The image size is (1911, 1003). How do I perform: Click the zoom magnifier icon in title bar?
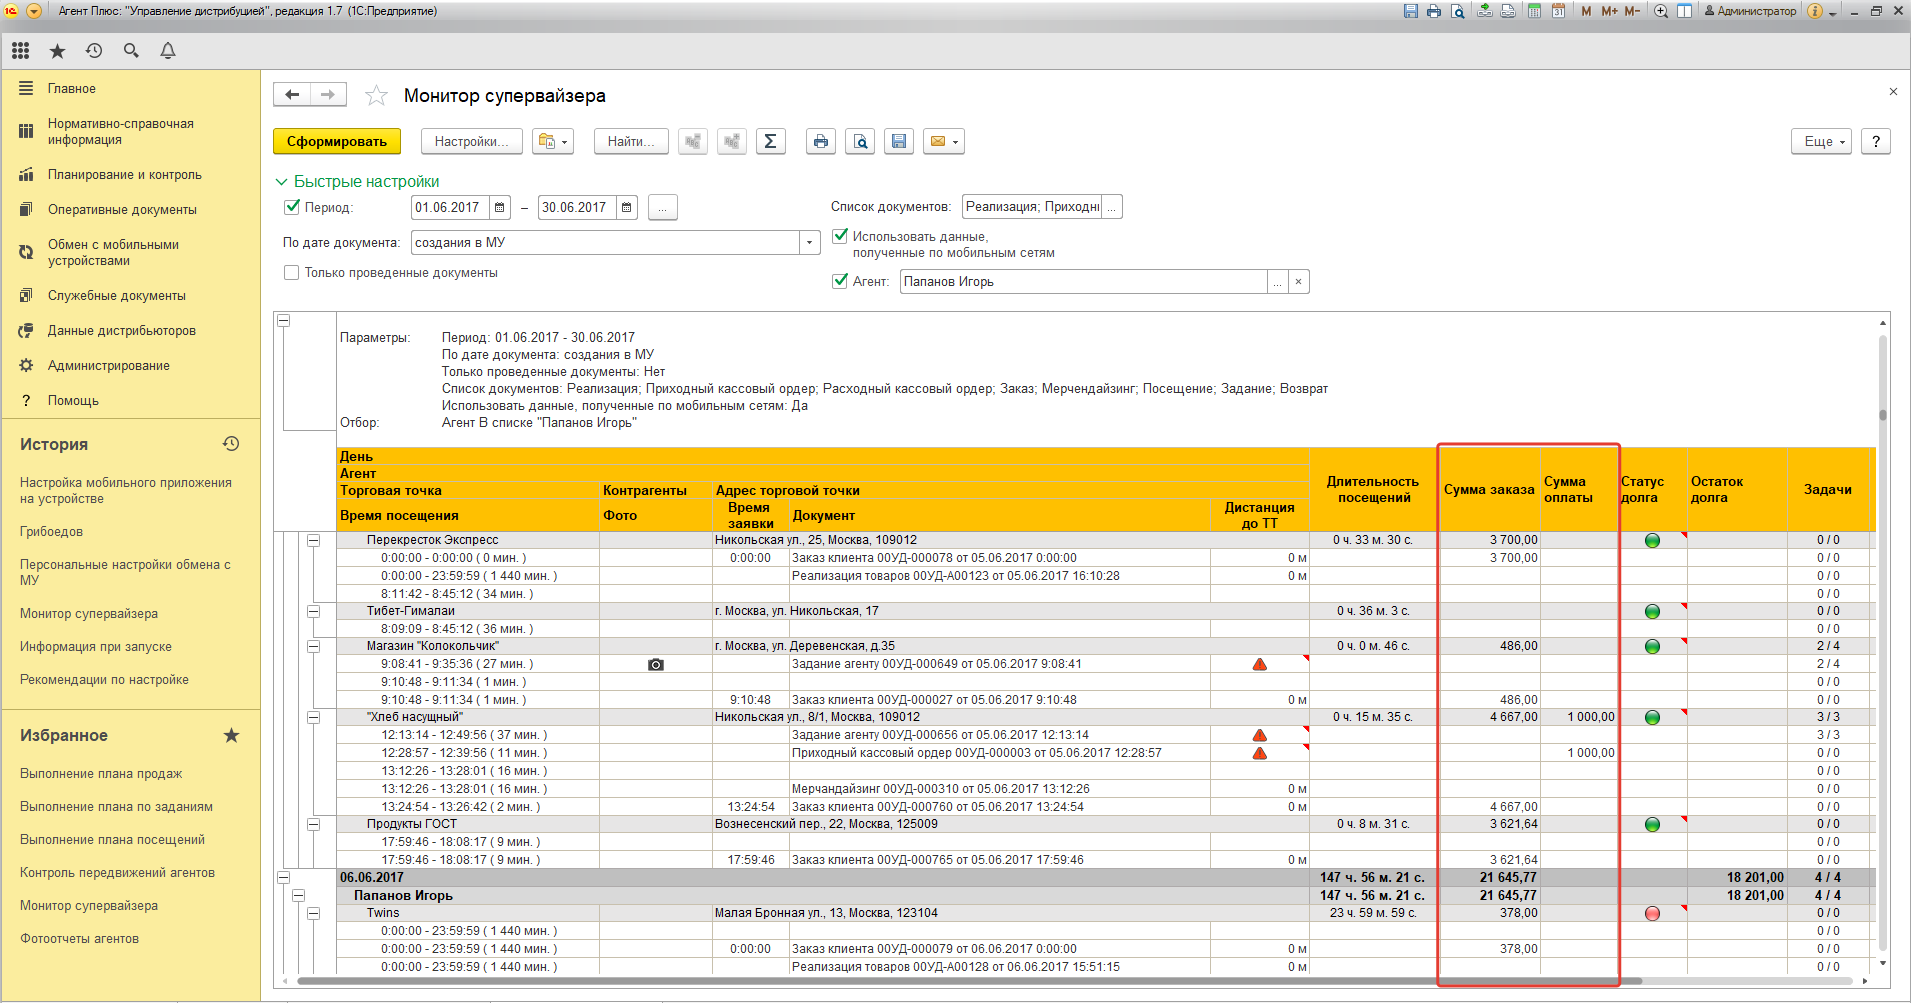click(1661, 11)
